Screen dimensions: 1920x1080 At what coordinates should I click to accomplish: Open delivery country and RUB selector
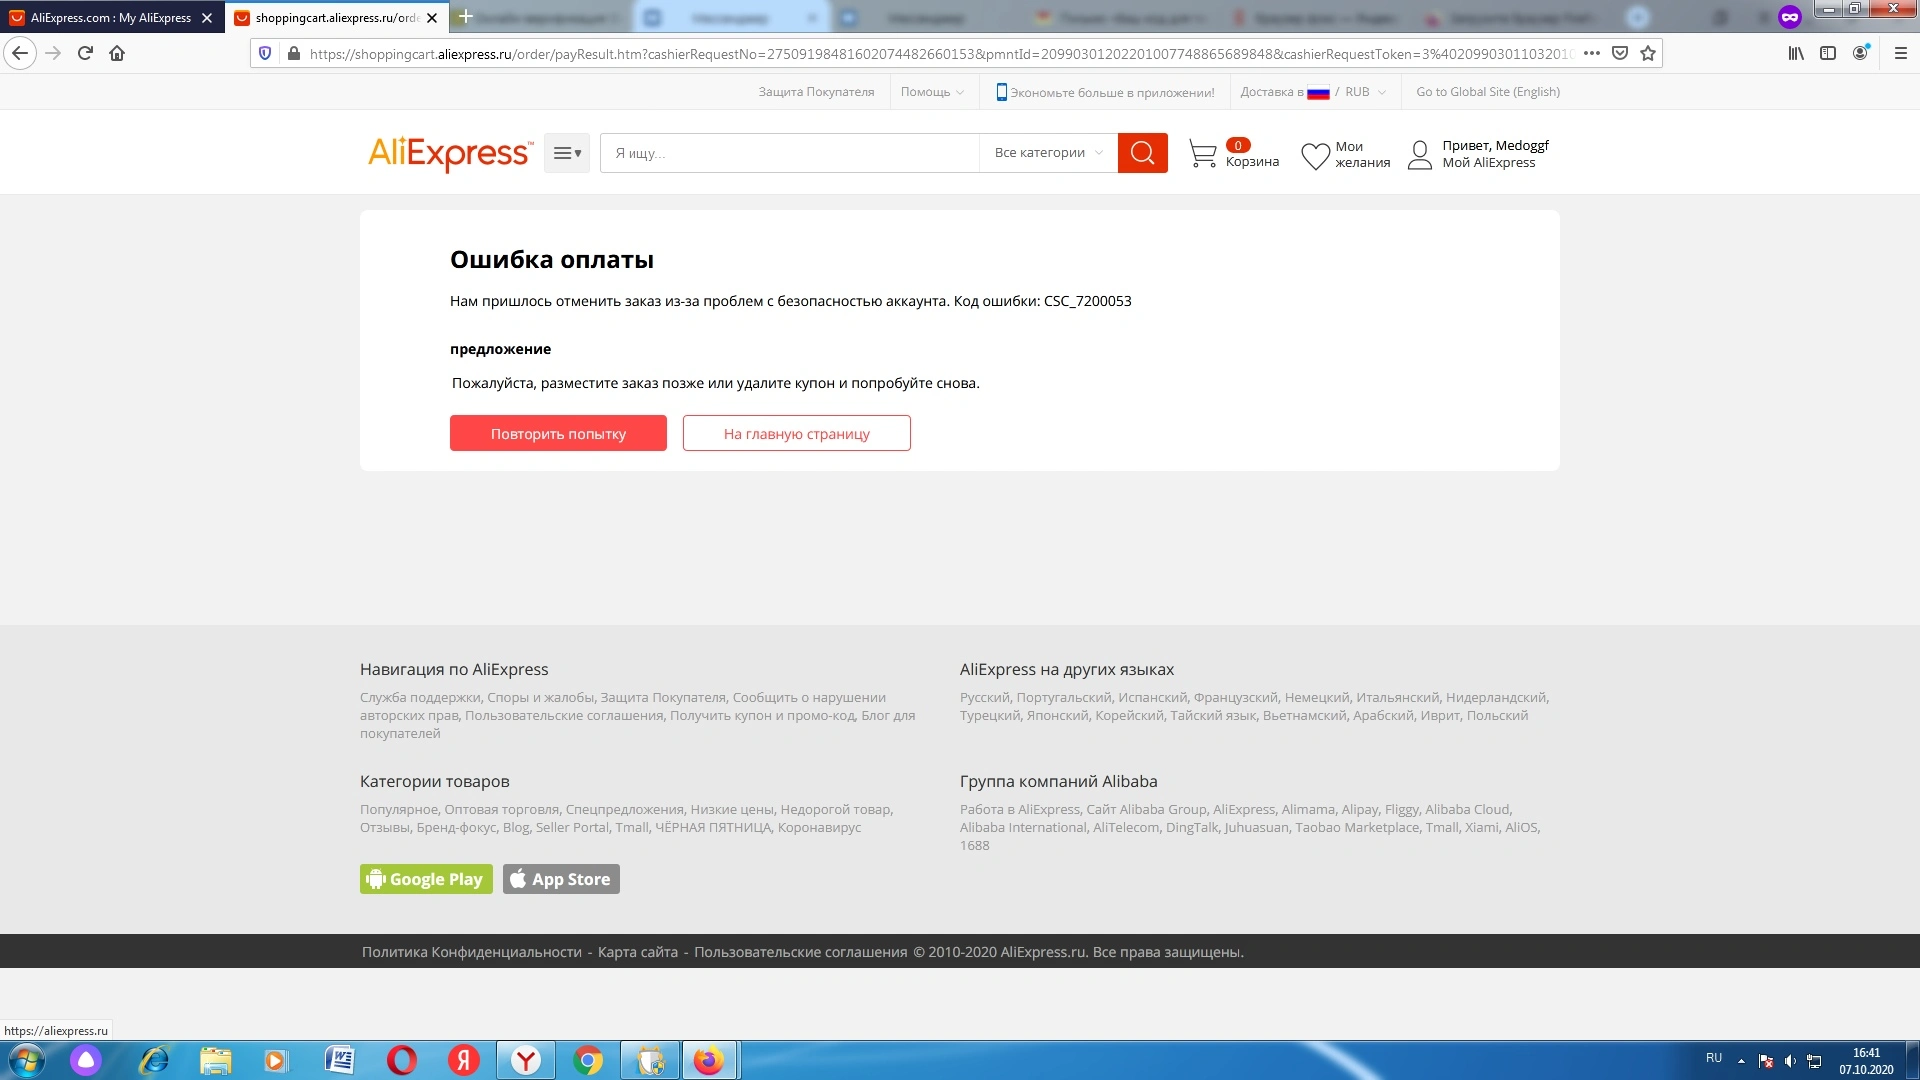coord(1313,92)
